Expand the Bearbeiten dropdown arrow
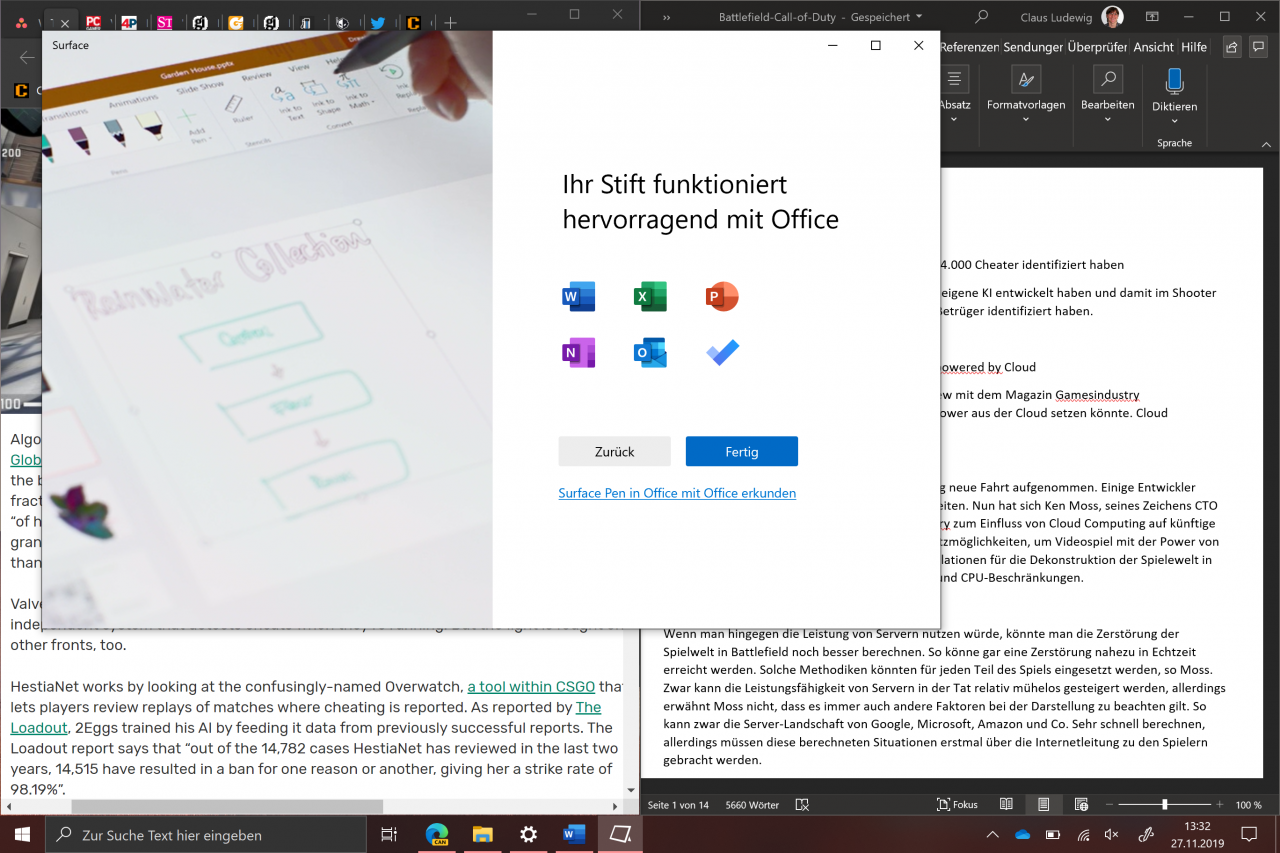 1107,119
